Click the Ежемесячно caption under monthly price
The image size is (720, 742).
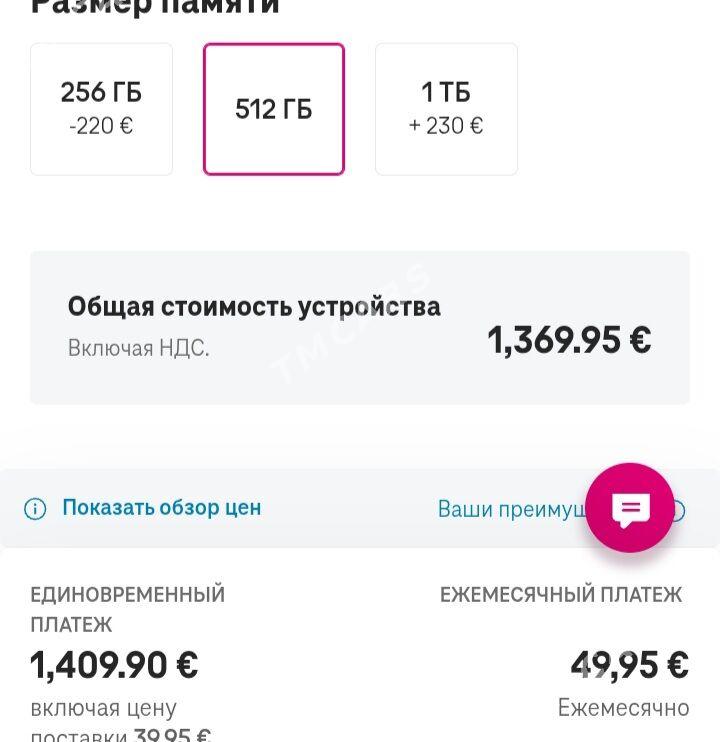[623, 708]
